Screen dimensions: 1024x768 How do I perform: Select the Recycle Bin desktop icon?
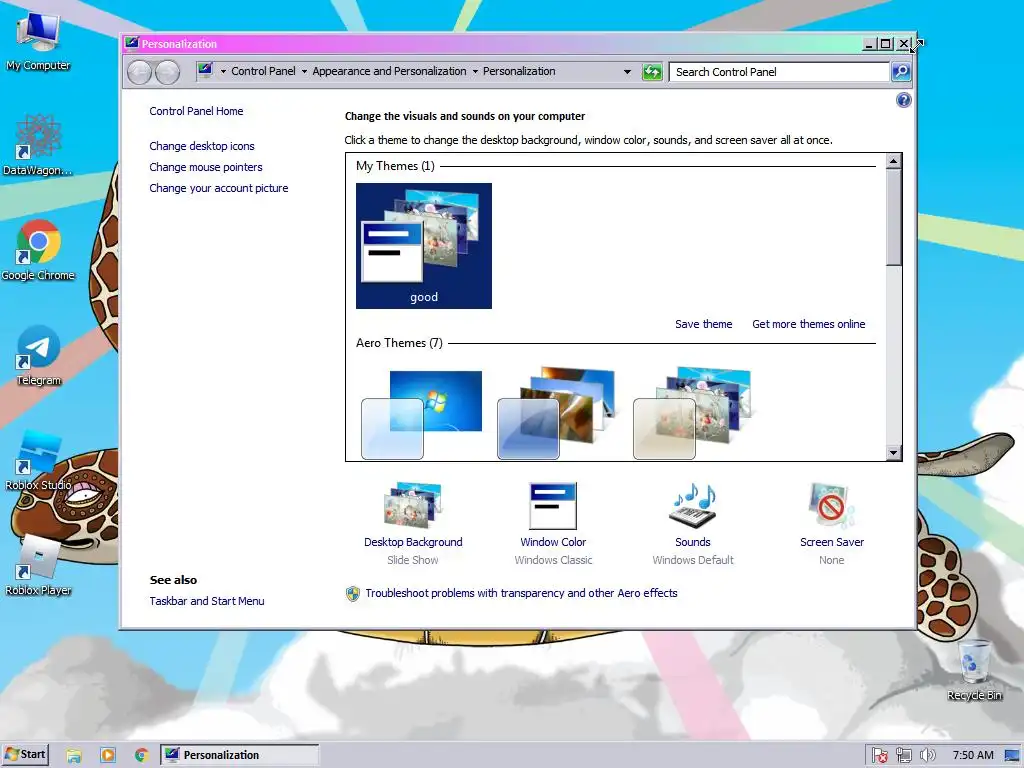(x=974, y=671)
